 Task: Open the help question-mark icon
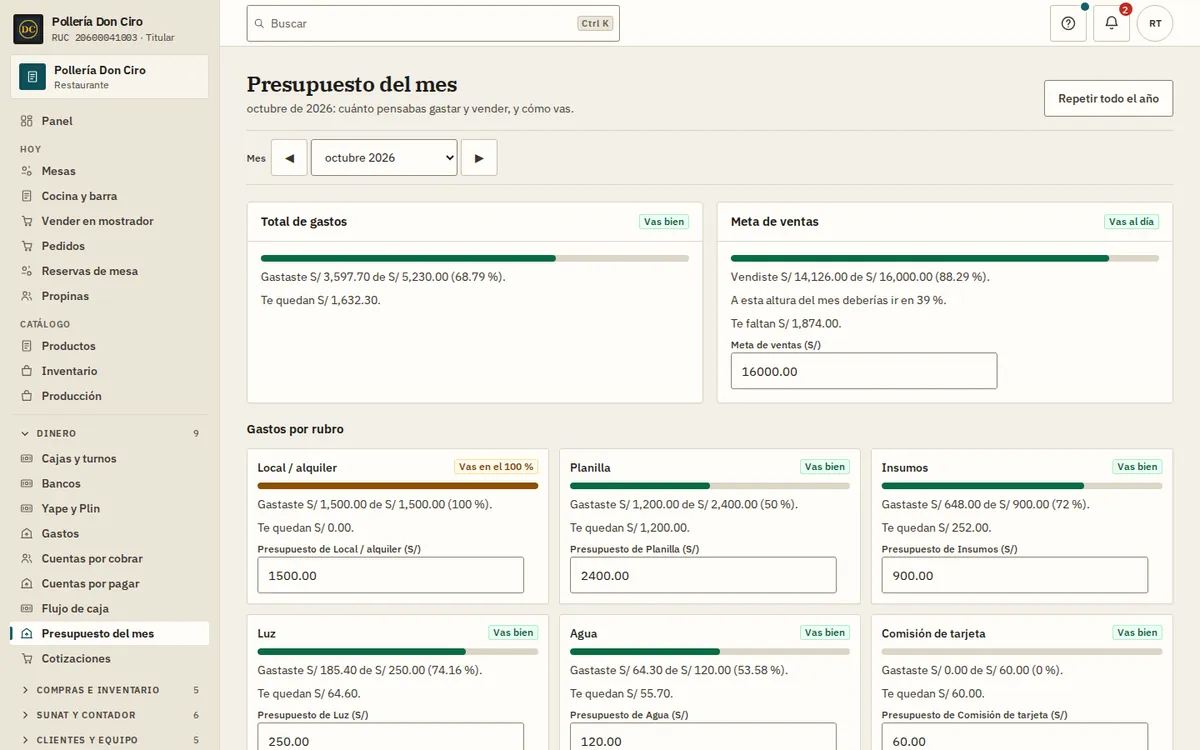pyautogui.click(x=1068, y=23)
